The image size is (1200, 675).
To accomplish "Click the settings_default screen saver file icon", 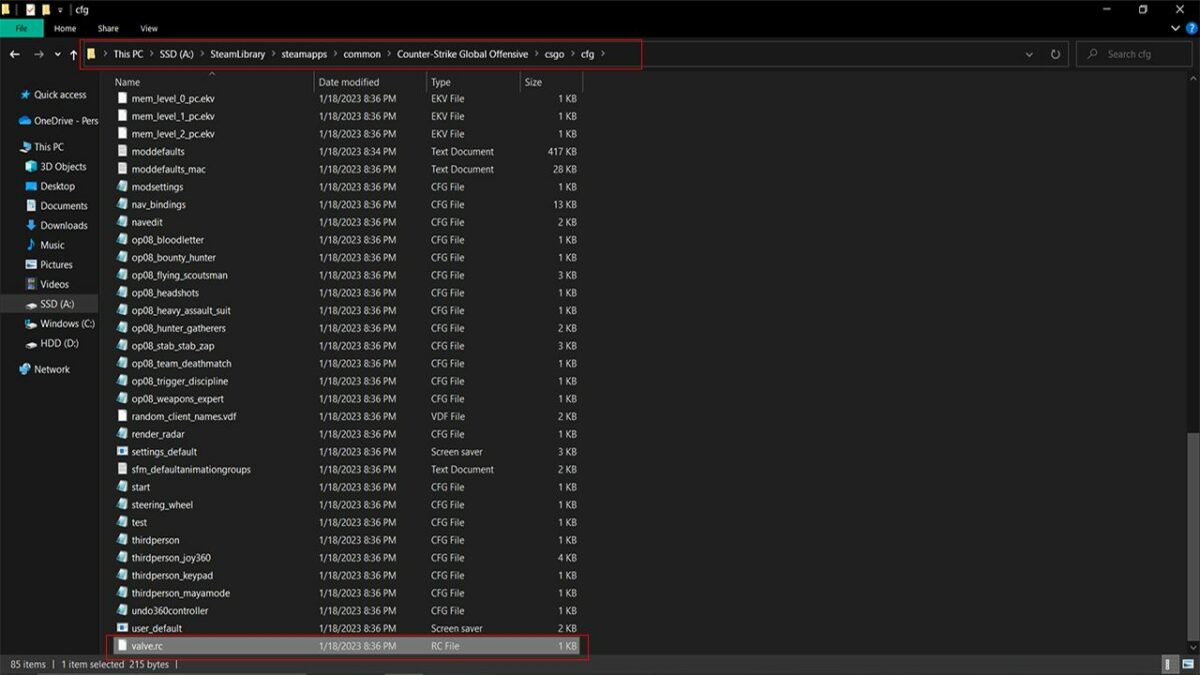I will pyautogui.click(x=123, y=452).
